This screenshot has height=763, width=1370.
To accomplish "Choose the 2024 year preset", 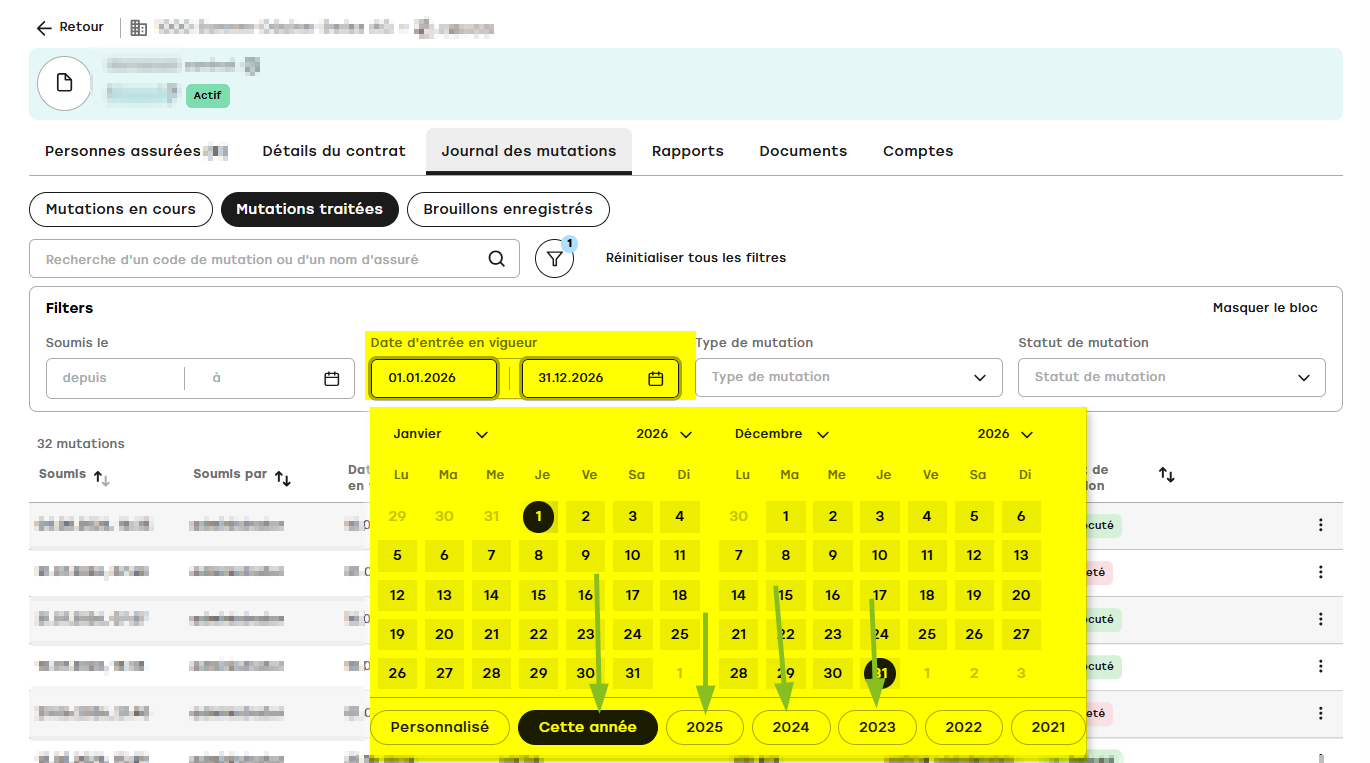I will 791,727.
